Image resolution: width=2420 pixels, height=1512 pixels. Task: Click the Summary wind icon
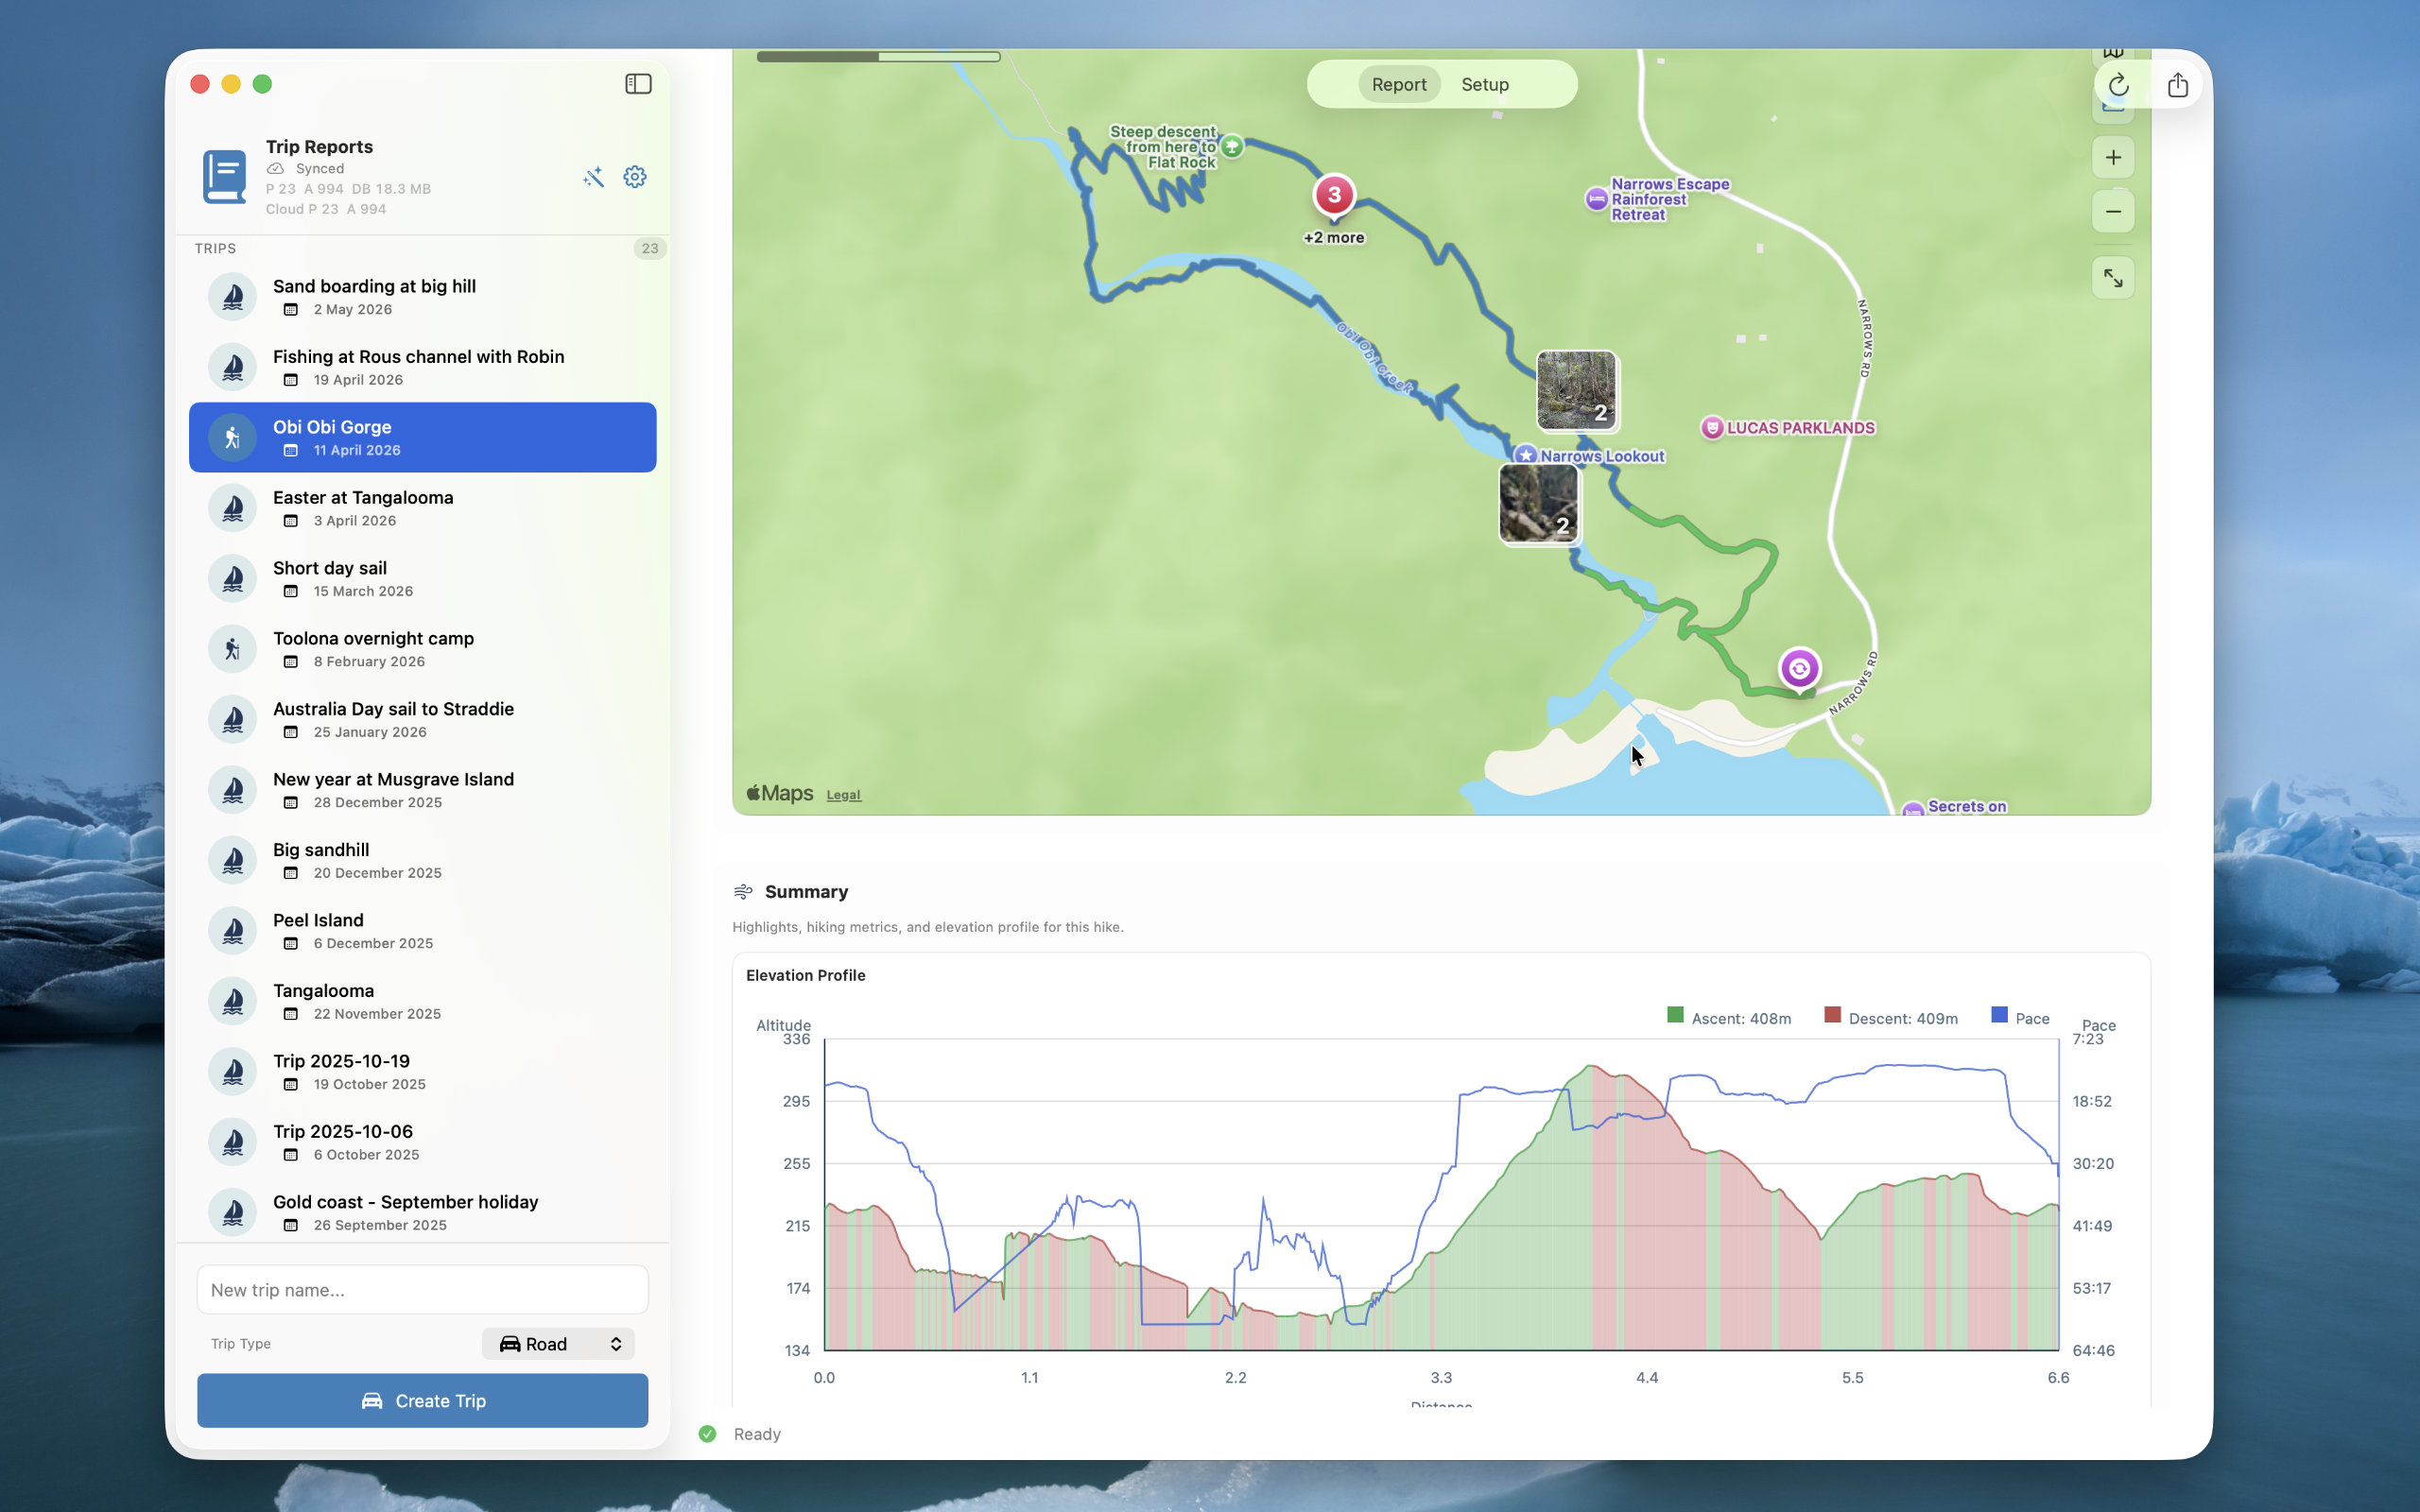[x=743, y=892]
